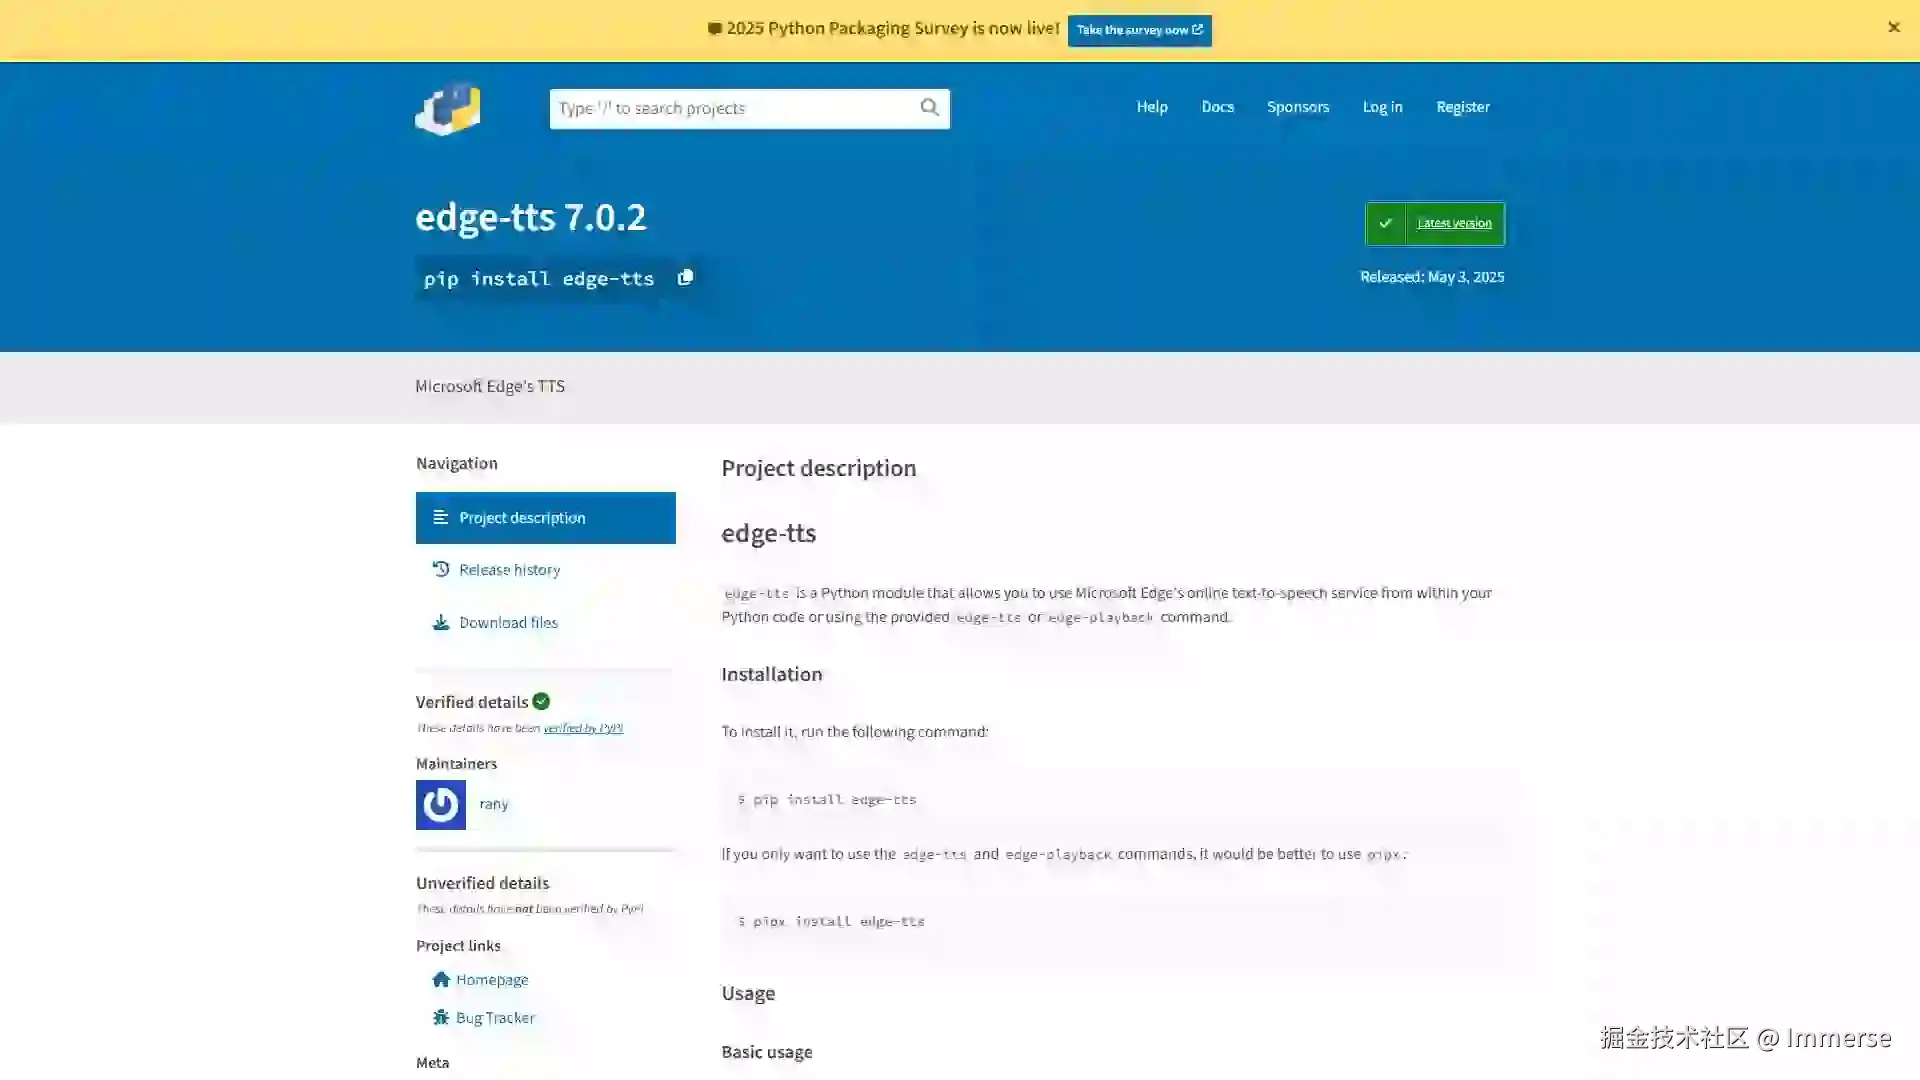Click Take the survey now button
This screenshot has height=1080, width=1920.
pos(1139,30)
